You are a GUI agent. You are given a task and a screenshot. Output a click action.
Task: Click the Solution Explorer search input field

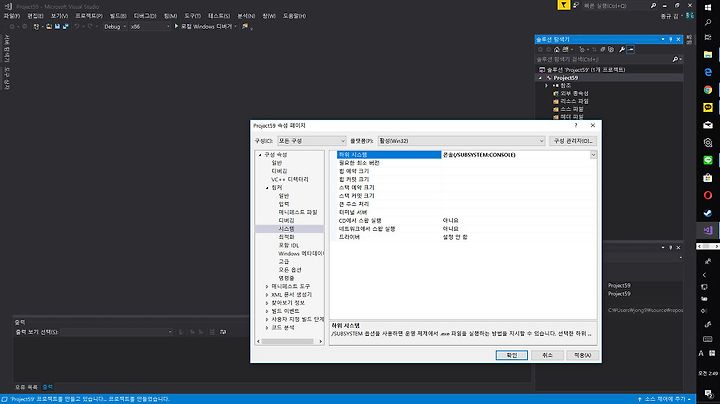pos(604,59)
